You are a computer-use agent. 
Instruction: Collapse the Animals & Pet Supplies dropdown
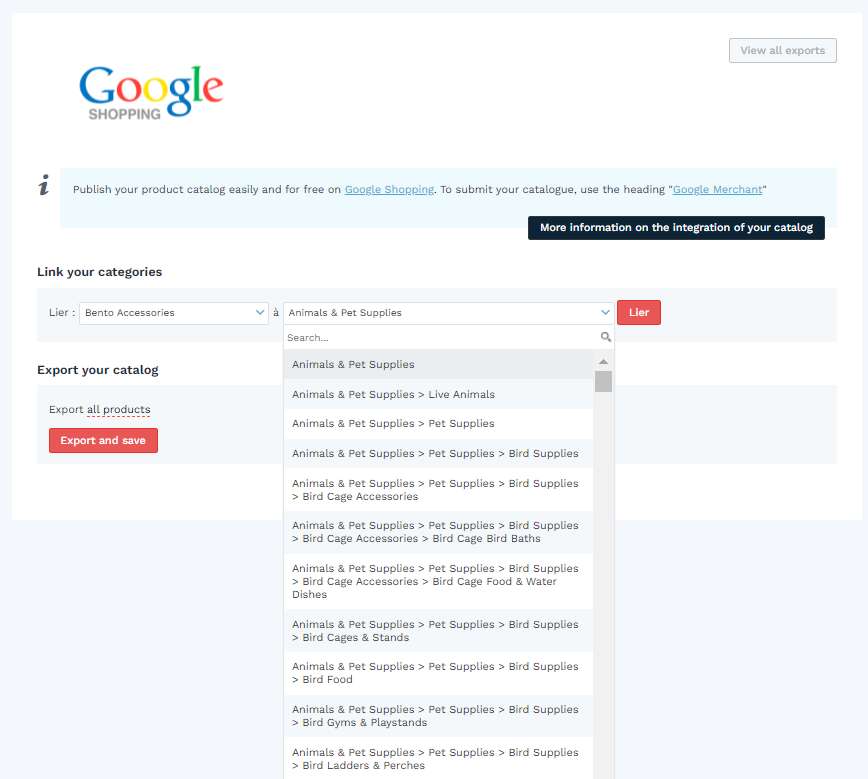click(448, 313)
